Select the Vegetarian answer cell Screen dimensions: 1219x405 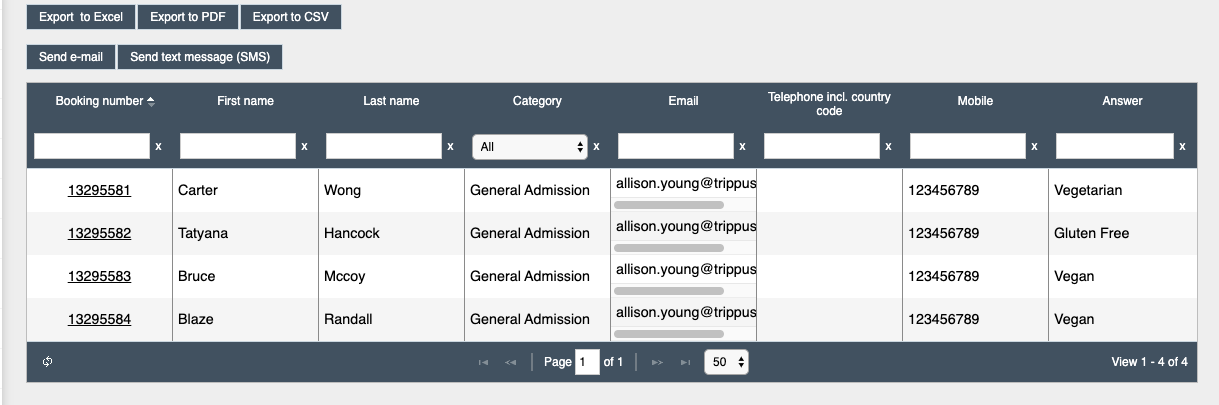1122,190
